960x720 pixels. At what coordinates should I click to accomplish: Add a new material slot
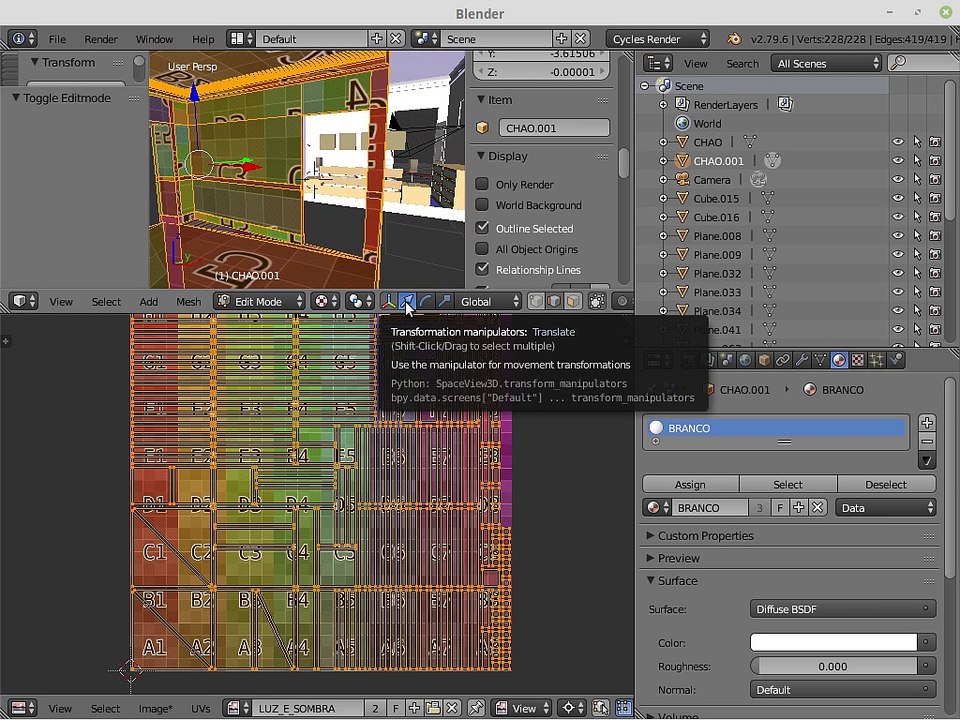pos(927,422)
